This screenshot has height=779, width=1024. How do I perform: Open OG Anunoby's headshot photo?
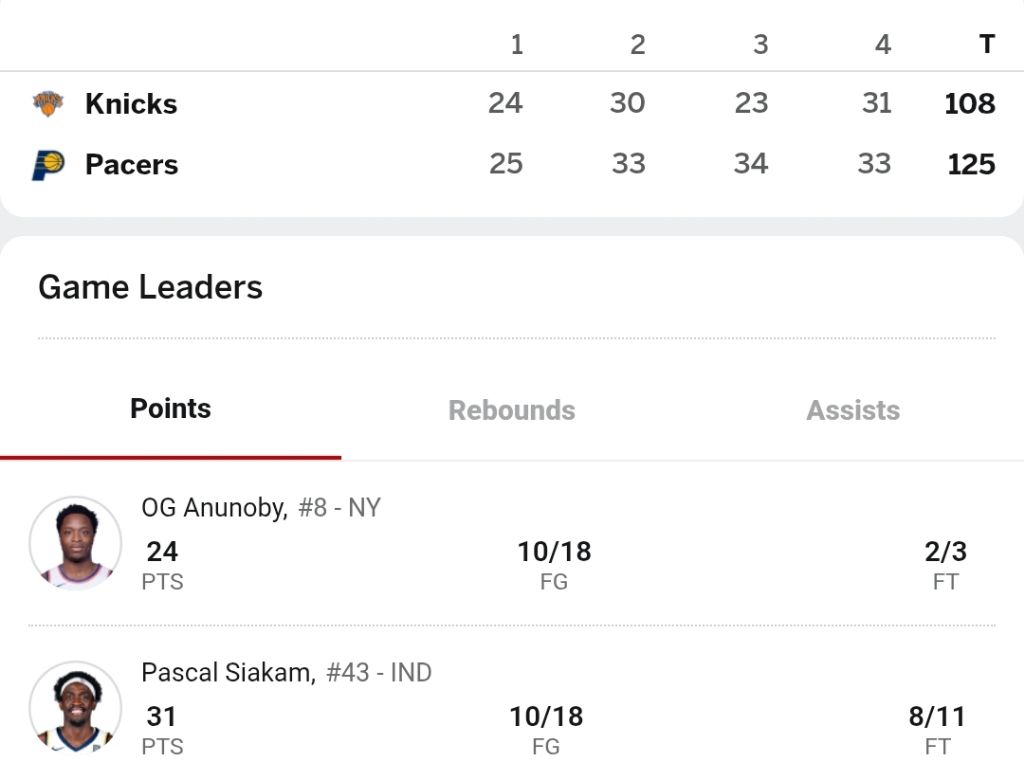point(75,543)
